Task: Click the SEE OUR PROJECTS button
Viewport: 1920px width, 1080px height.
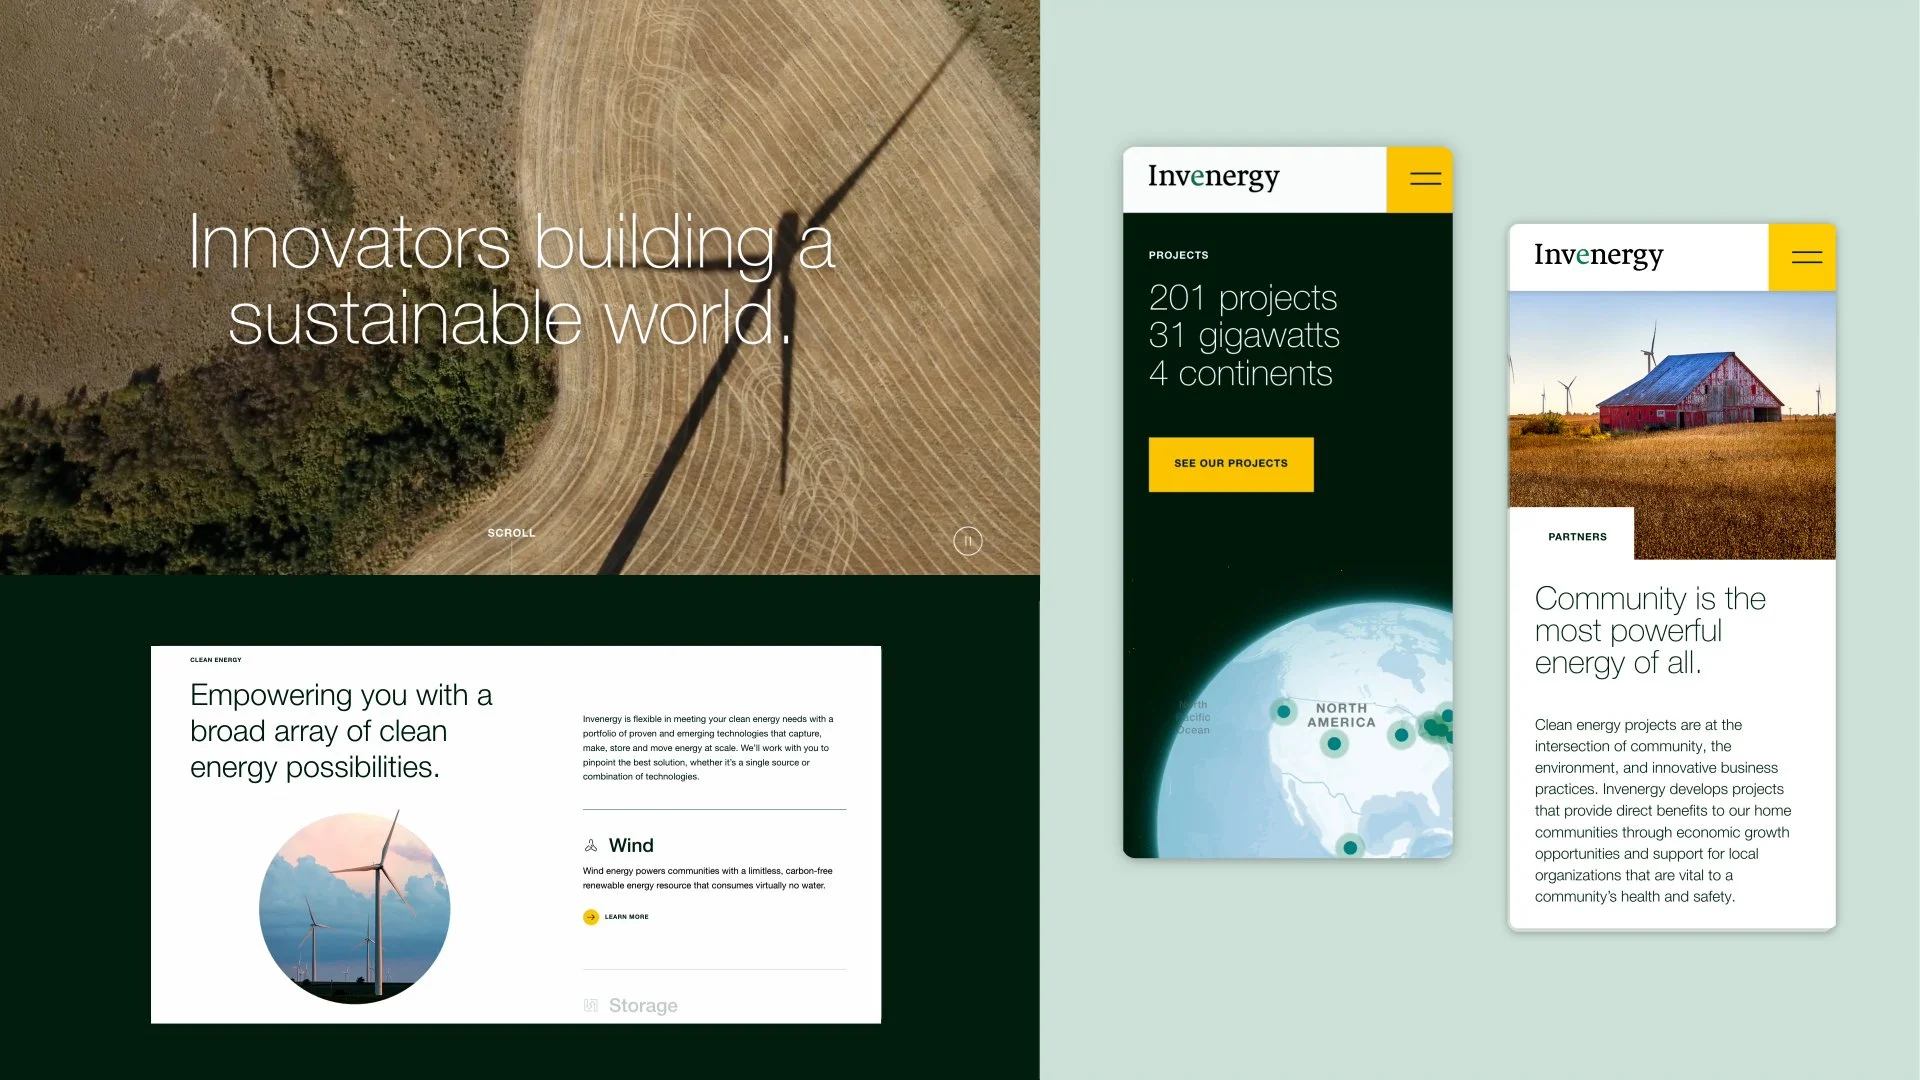Action: (x=1231, y=464)
